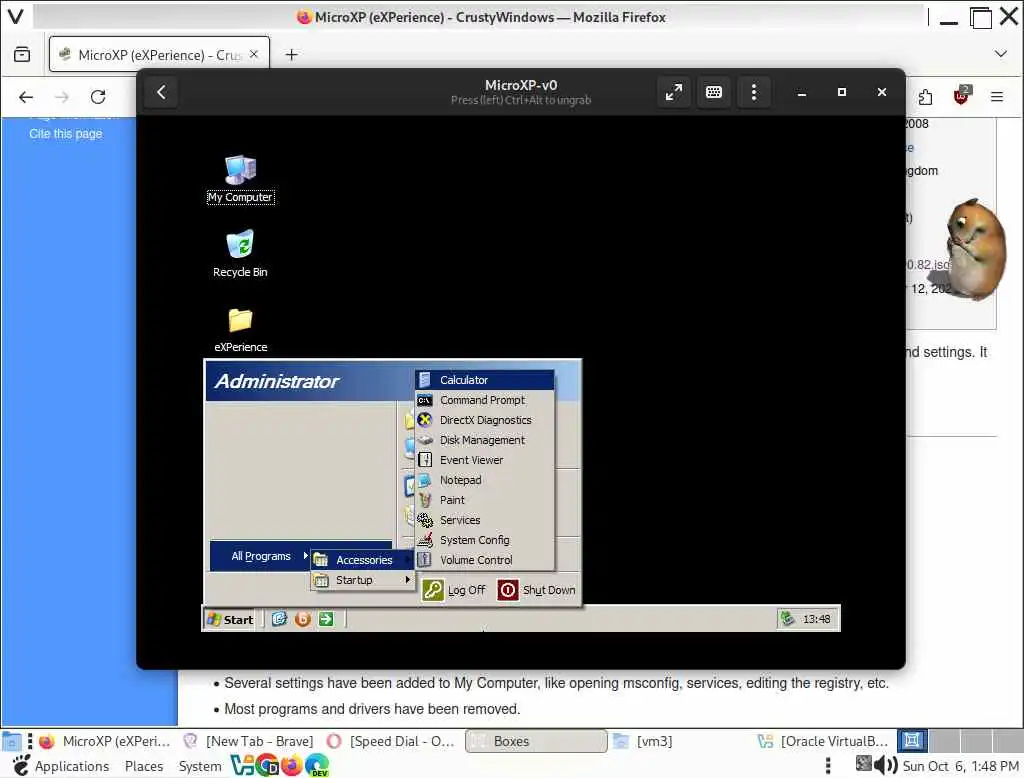Select the MicroXP (eXPerience) Firefox tab
Image resolution: width=1024 pixels, height=778 pixels.
click(159, 55)
